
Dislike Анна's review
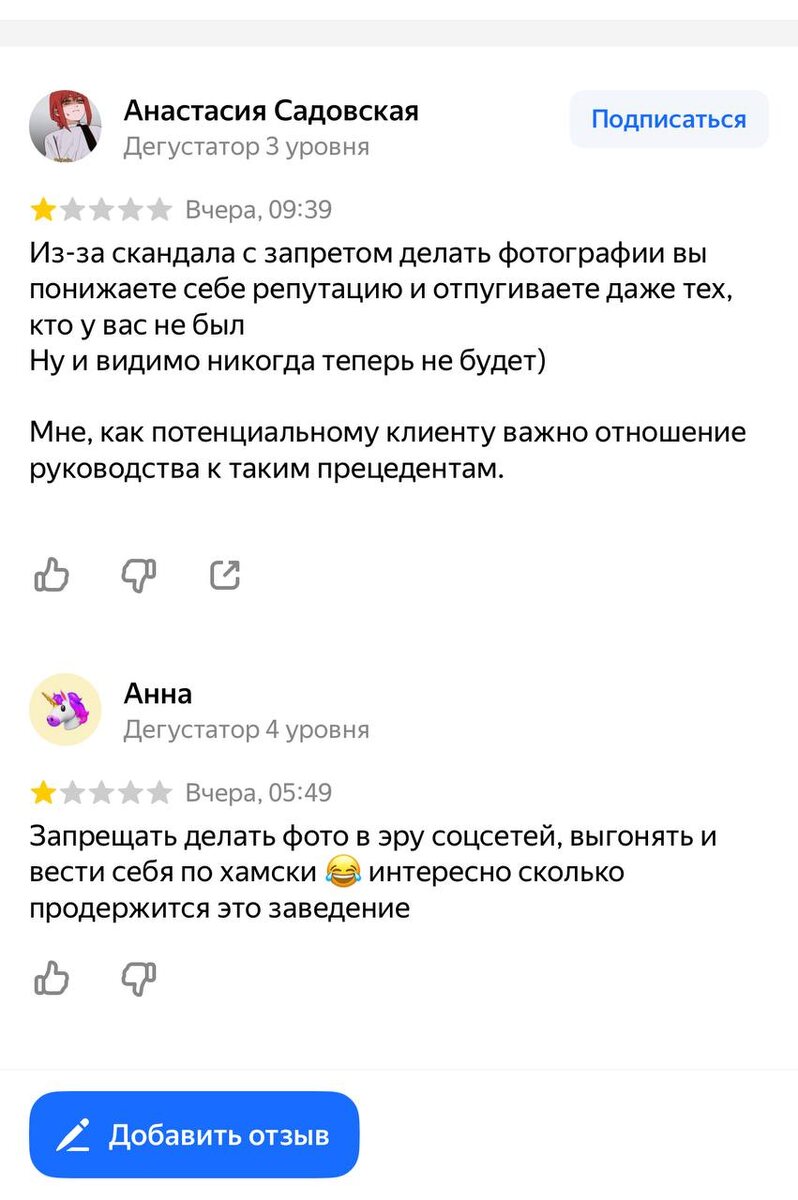[x=138, y=979]
